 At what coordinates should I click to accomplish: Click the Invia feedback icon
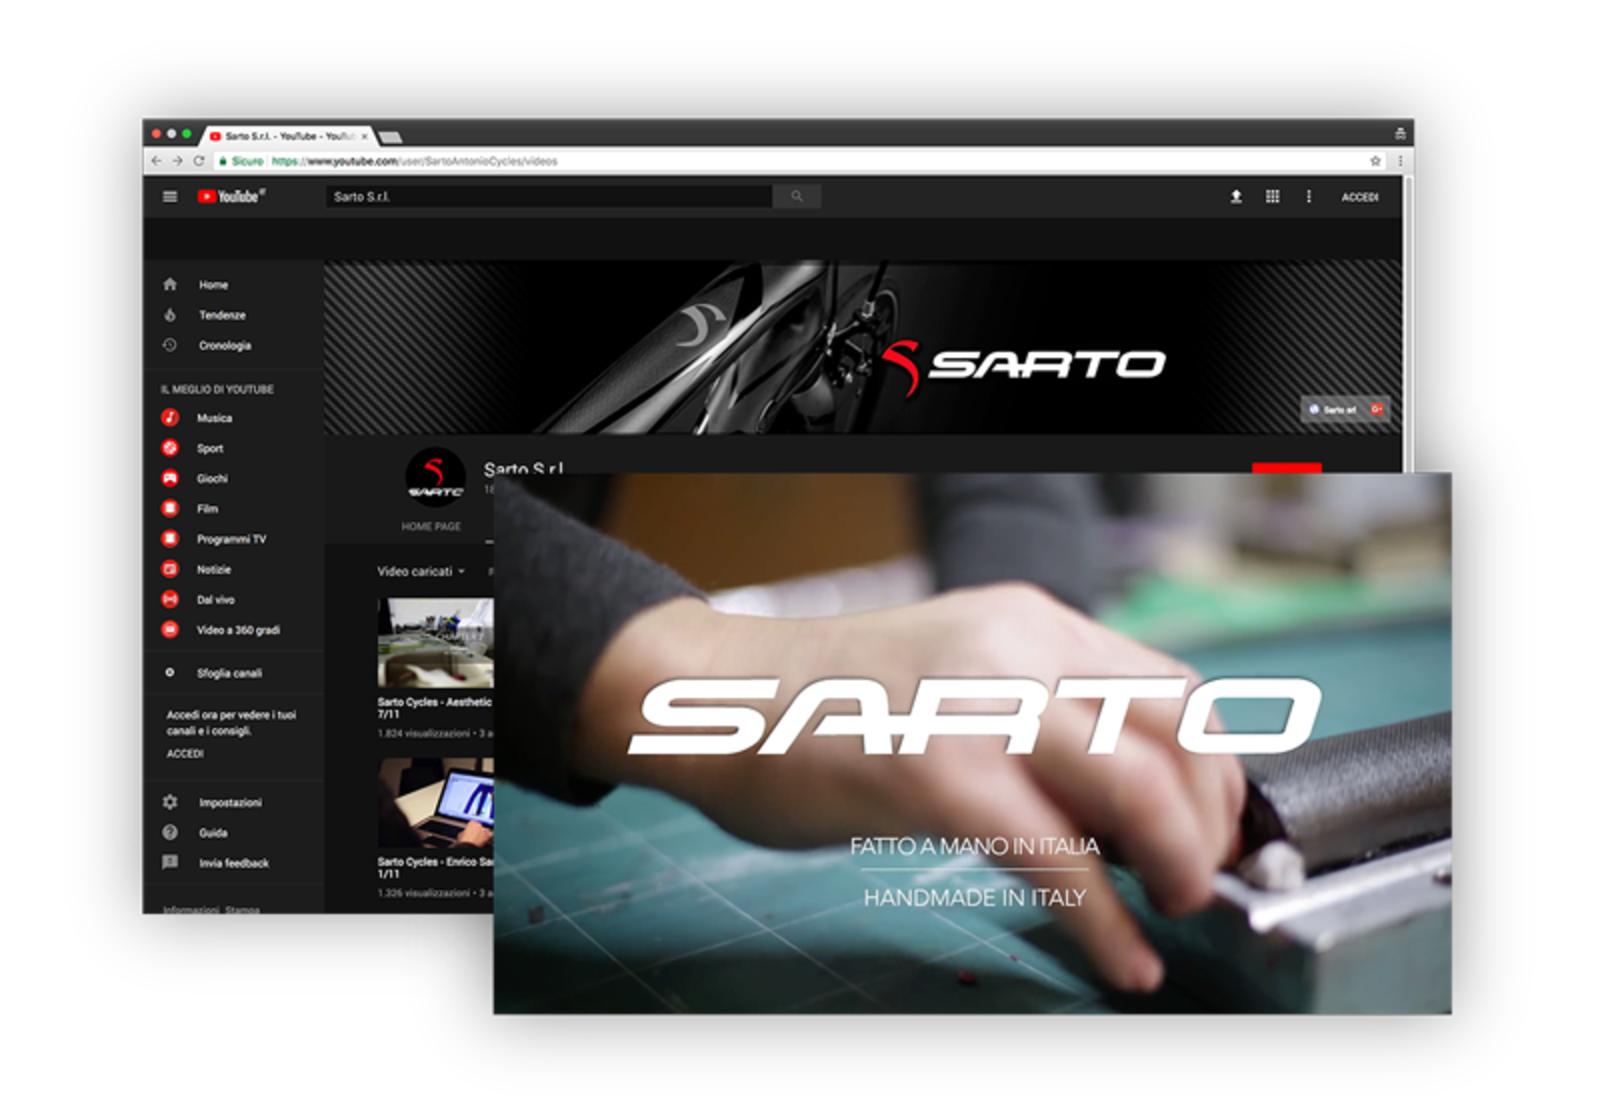point(170,862)
